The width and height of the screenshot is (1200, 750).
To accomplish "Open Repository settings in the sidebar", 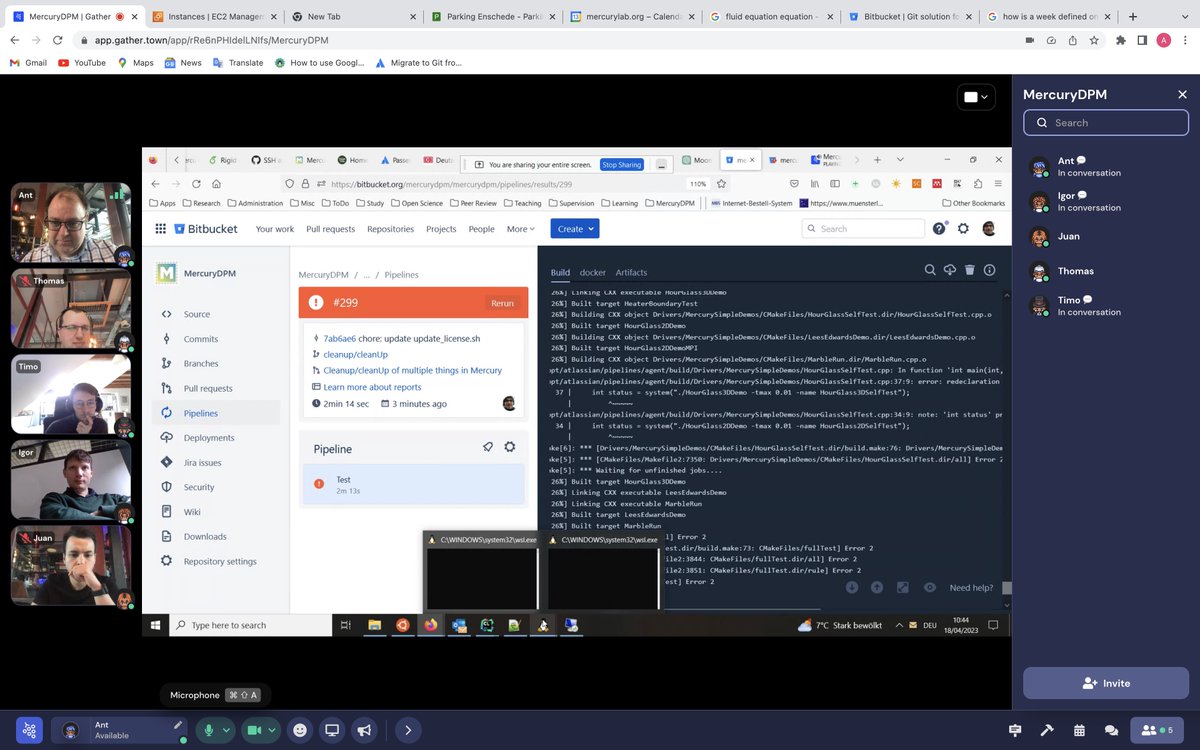I will [x=220, y=561].
